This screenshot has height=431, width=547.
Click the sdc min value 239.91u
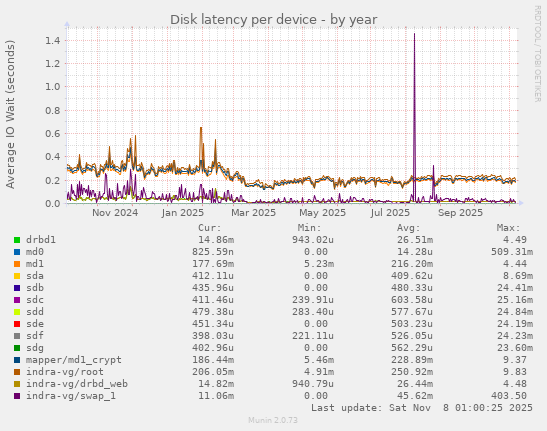[x=313, y=300]
